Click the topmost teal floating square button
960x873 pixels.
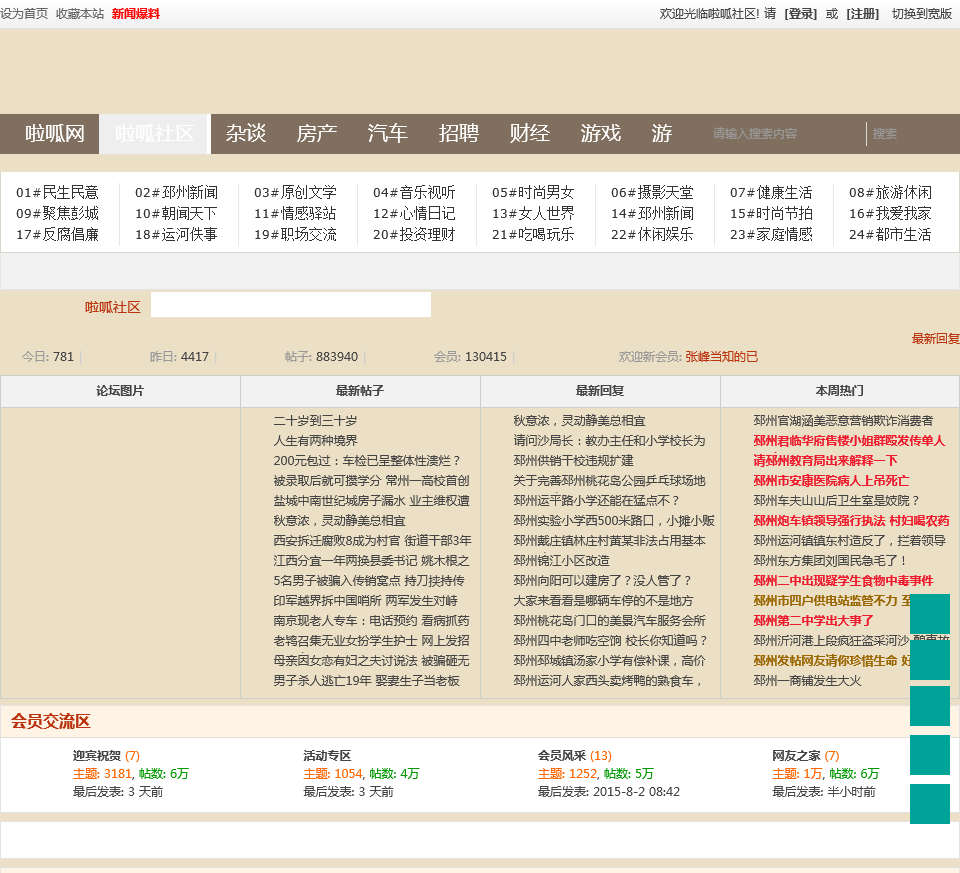pos(929,613)
